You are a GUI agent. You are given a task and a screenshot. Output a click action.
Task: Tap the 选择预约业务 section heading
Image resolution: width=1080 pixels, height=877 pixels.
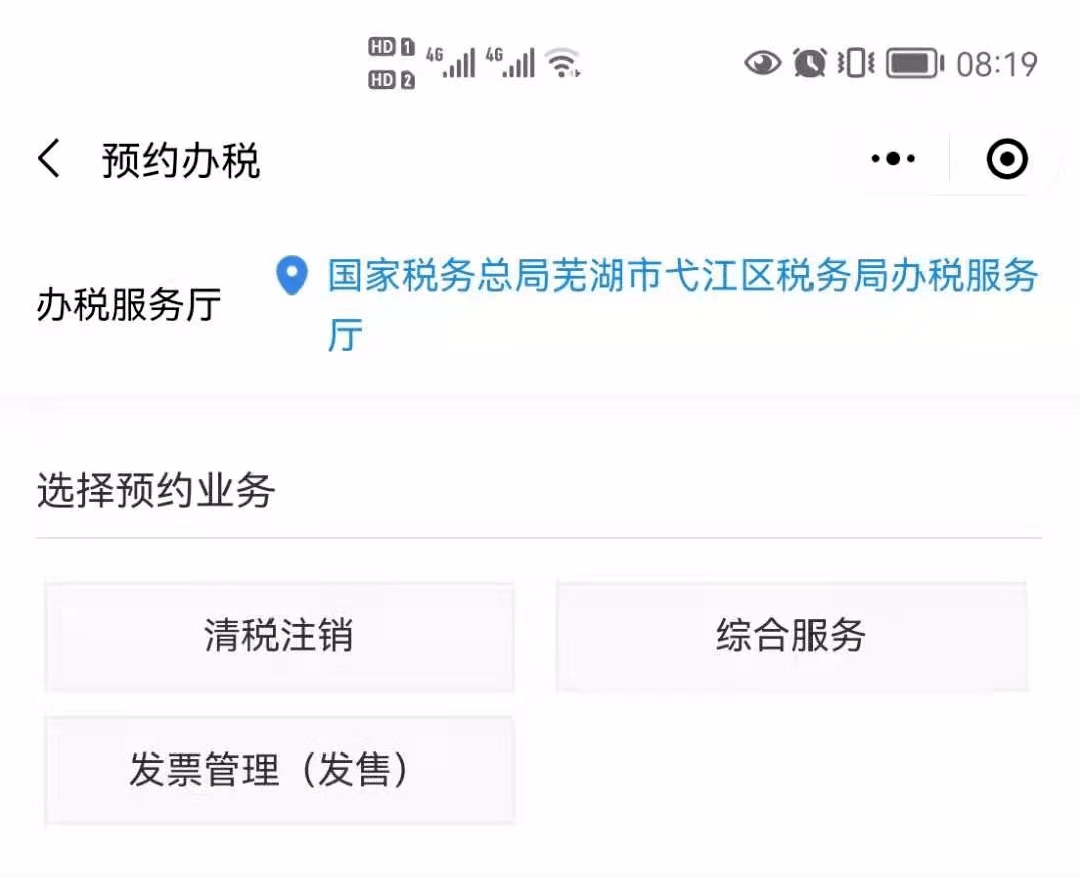[x=156, y=491]
